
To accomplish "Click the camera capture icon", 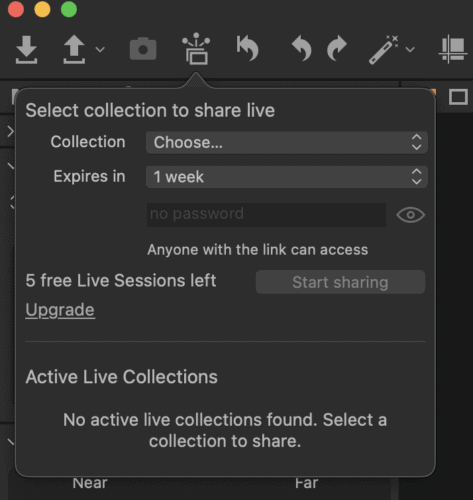I will tap(143, 49).
